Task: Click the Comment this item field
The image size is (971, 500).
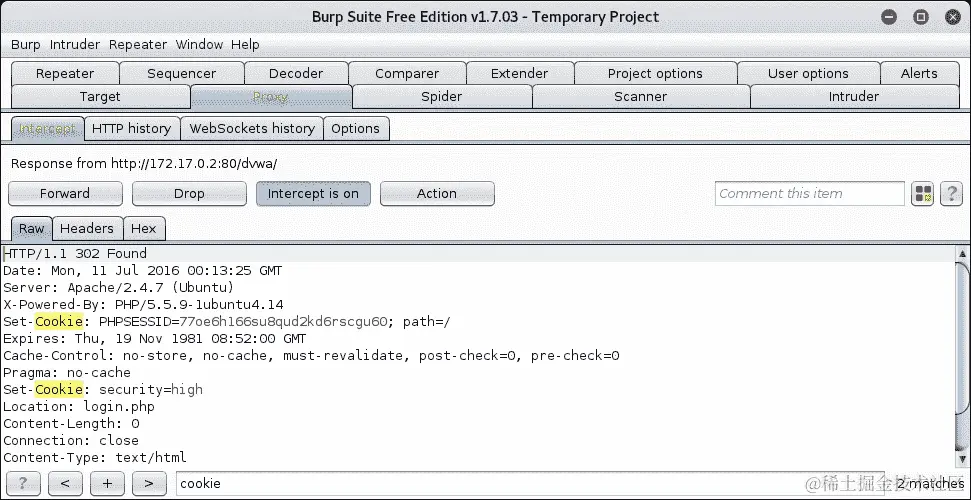Action: [x=809, y=193]
